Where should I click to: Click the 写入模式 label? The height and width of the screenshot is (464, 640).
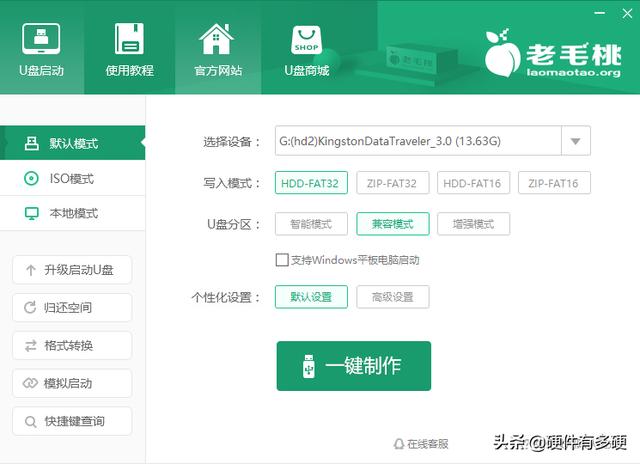pyautogui.click(x=231, y=183)
